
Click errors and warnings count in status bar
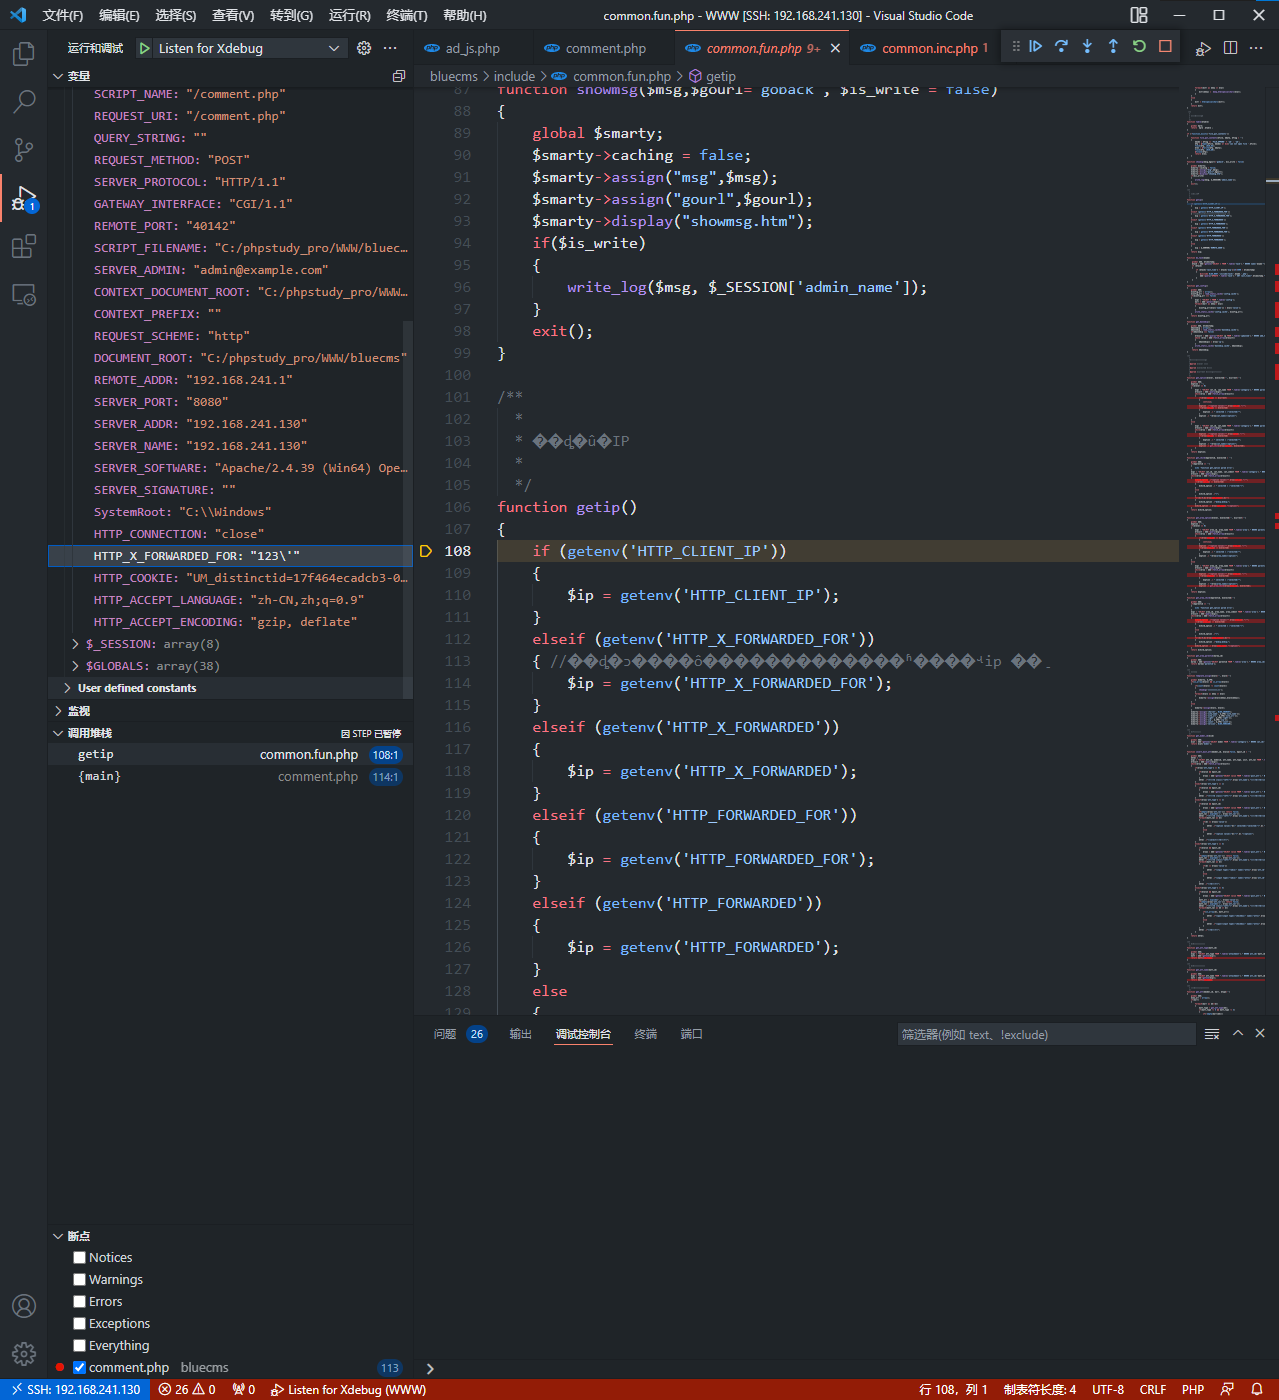click(x=187, y=1389)
